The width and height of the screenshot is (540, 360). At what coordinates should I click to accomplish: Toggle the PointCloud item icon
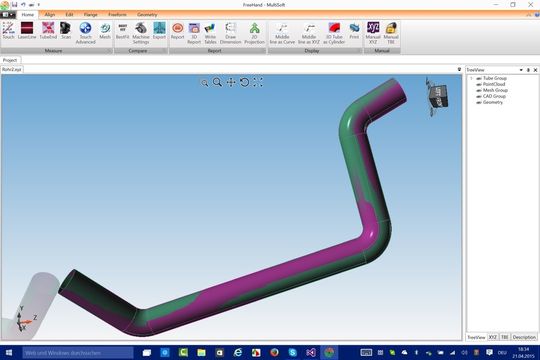[479, 84]
